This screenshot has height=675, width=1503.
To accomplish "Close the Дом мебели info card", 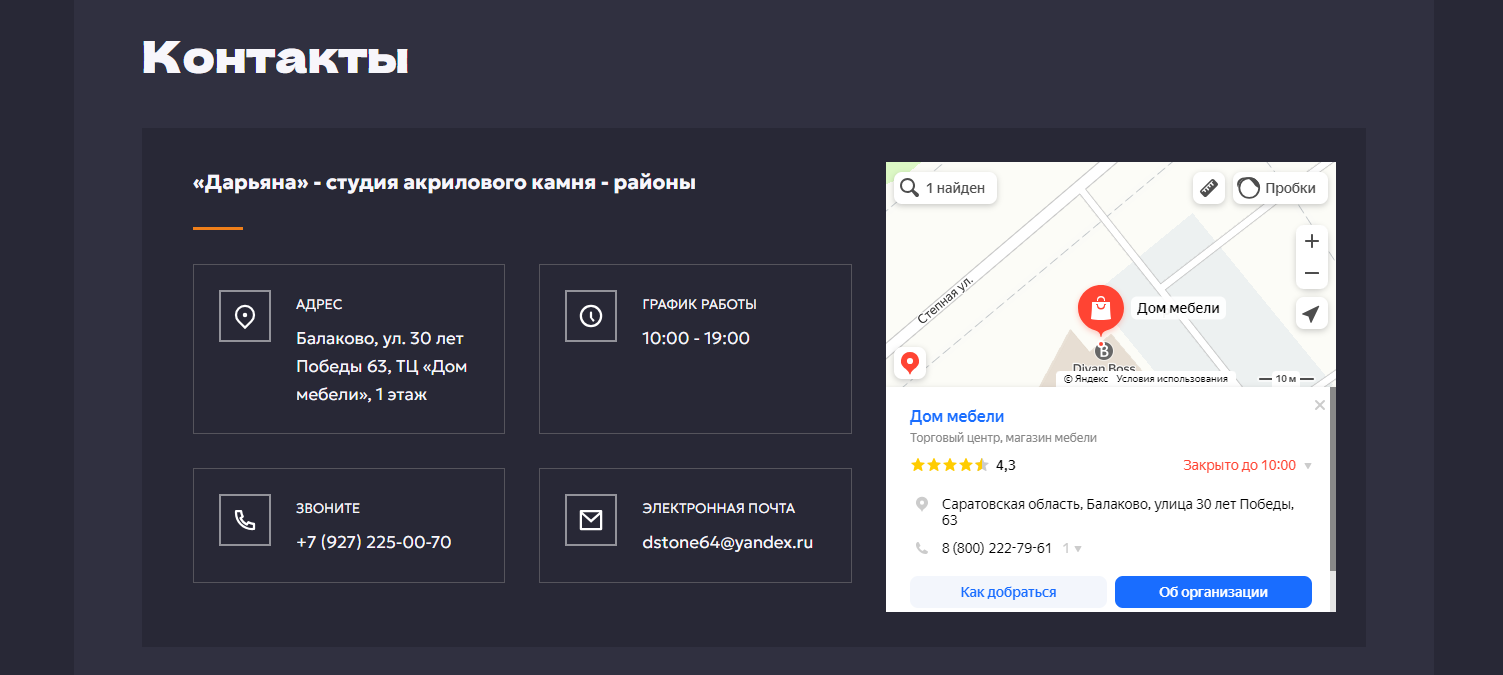I will tap(1319, 405).
